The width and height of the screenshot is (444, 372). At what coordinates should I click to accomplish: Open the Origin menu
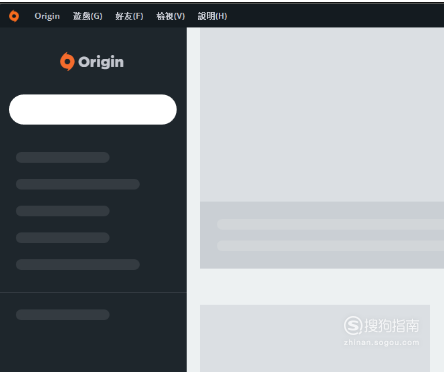(x=47, y=16)
